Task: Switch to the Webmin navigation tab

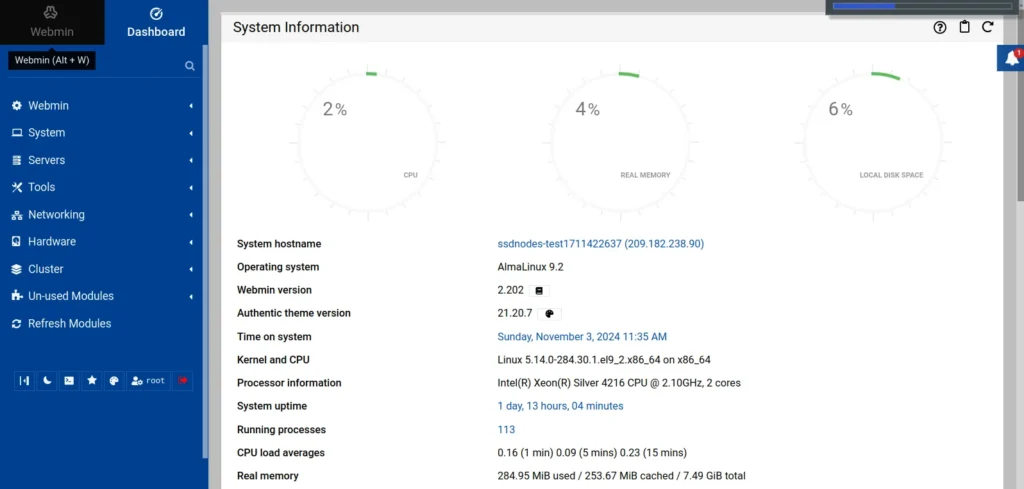Action: (x=52, y=22)
